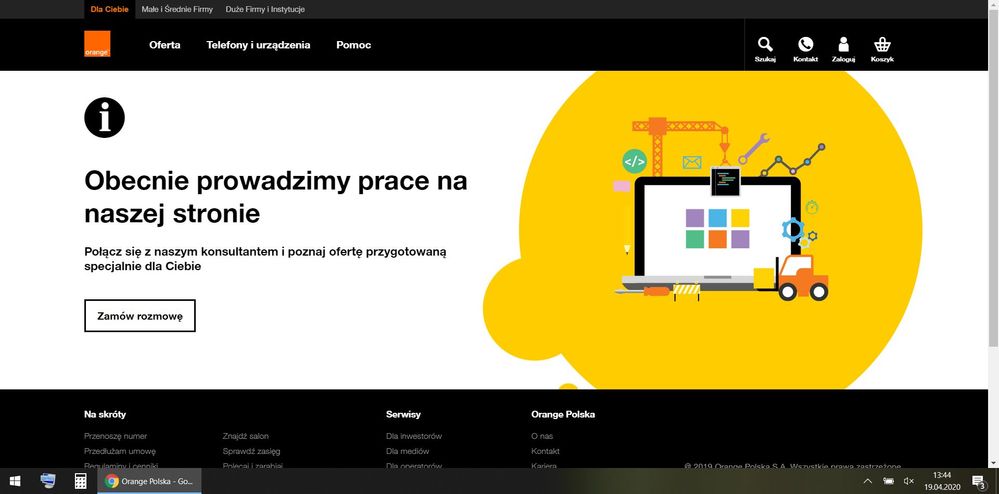This screenshot has height=494, width=999.
Task: Follow the Przenoszę numer footer link
Action: tap(115, 436)
